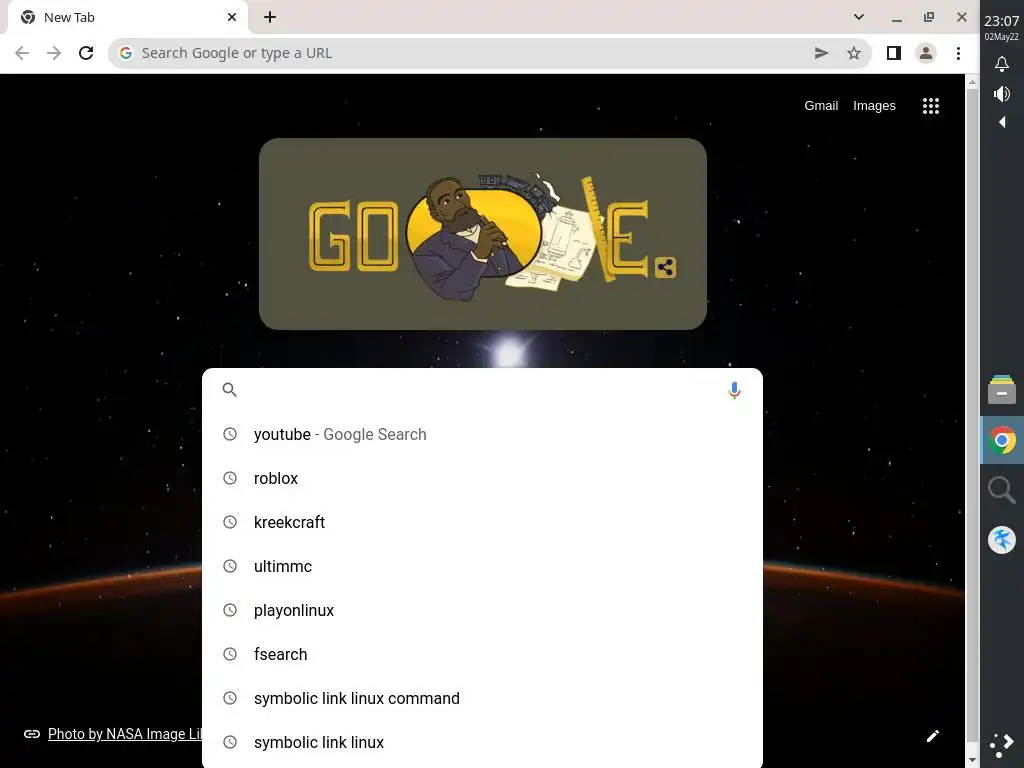Select the kreekcraft suggestion
This screenshot has width=1024, height=768.
[482, 522]
